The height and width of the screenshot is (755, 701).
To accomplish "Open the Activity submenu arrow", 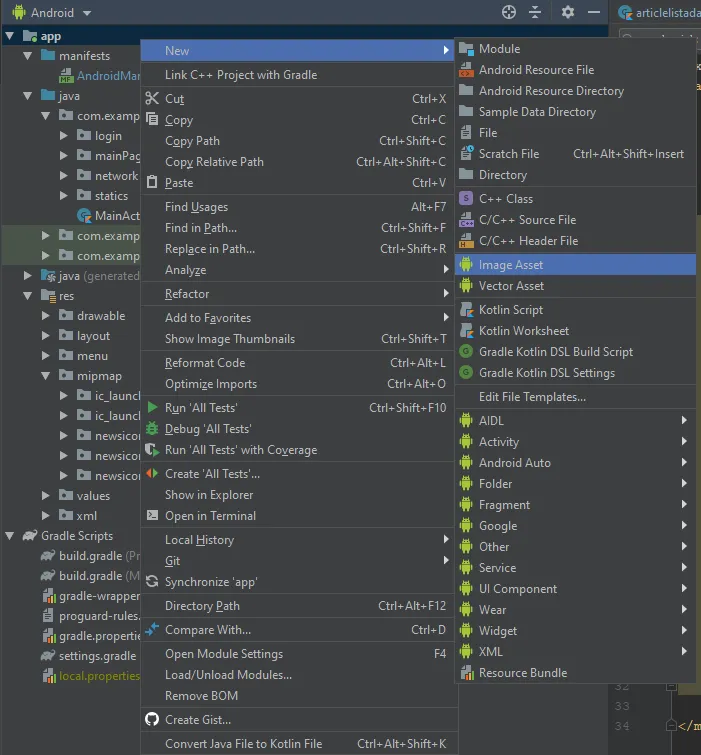I will pos(684,441).
